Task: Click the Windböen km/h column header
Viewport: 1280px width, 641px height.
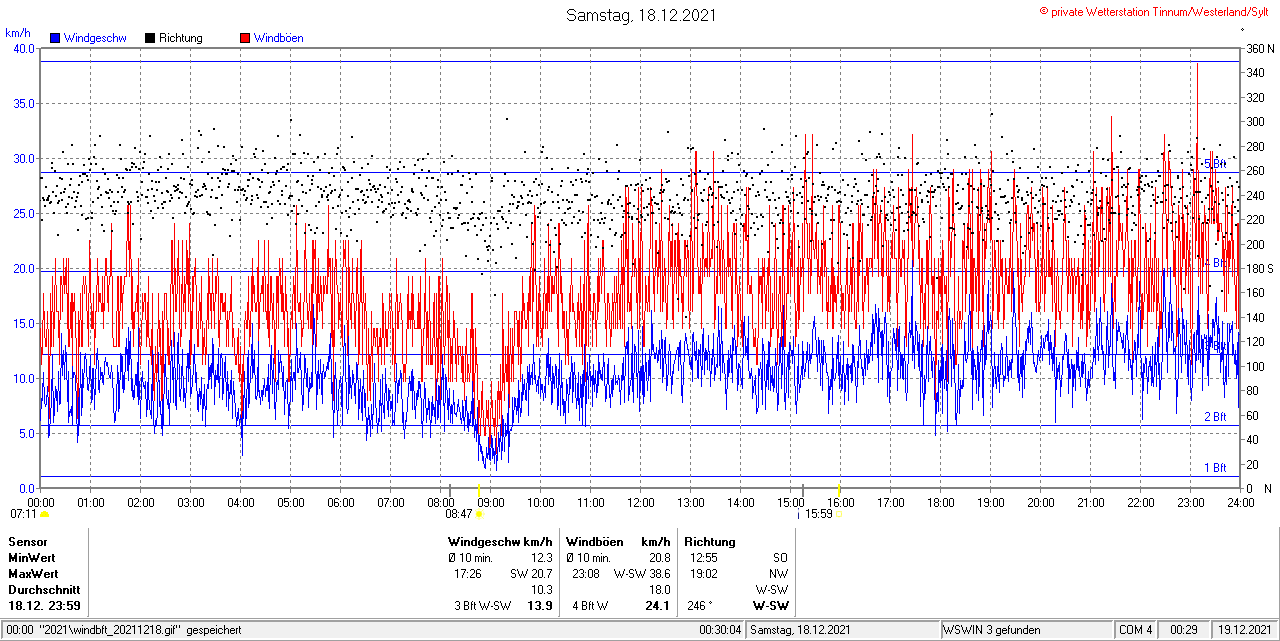Action: [617, 542]
